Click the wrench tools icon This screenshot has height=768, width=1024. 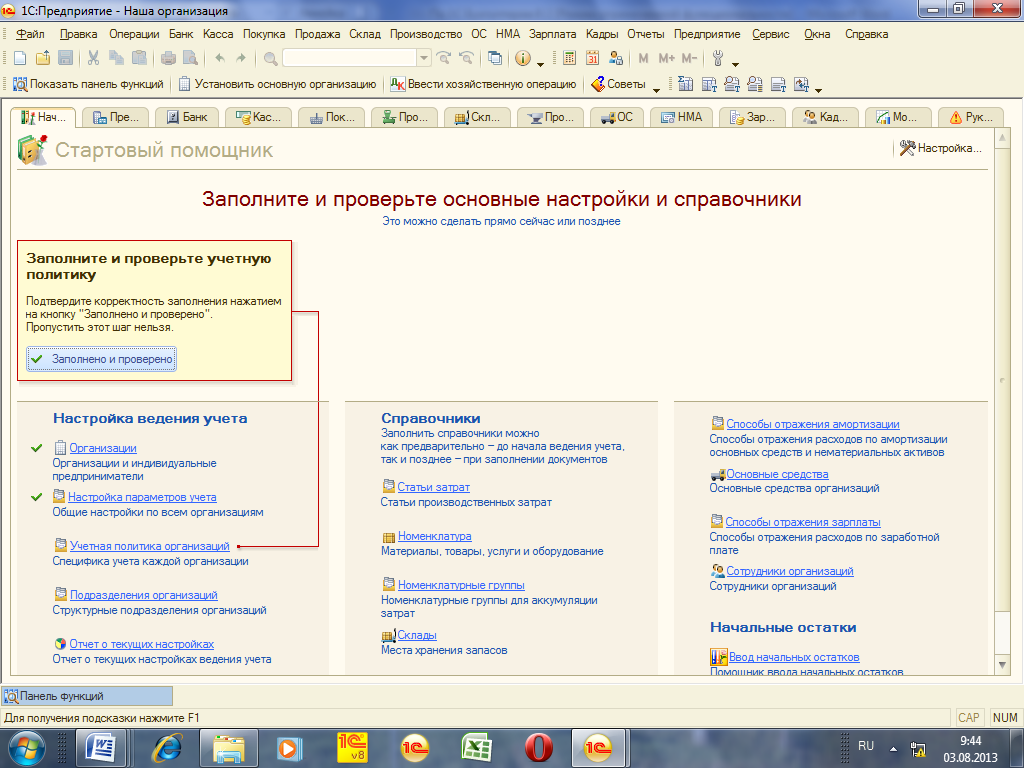[718, 58]
